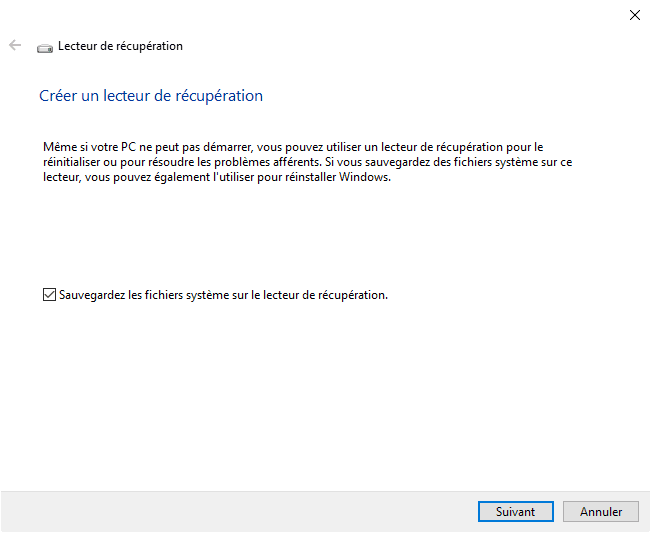Click the X icon at top right
This screenshot has width=651, height=533.
pos(634,14)
